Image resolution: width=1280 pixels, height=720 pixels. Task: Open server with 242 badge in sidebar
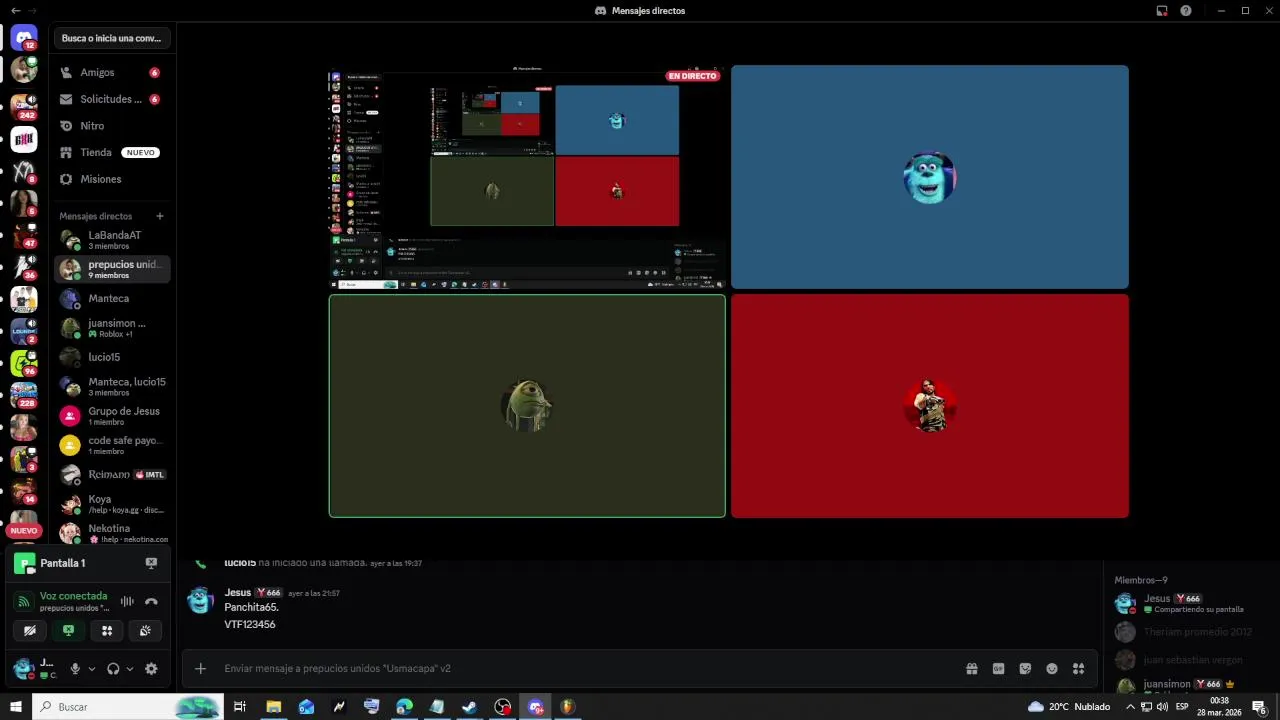pos(24,107)
